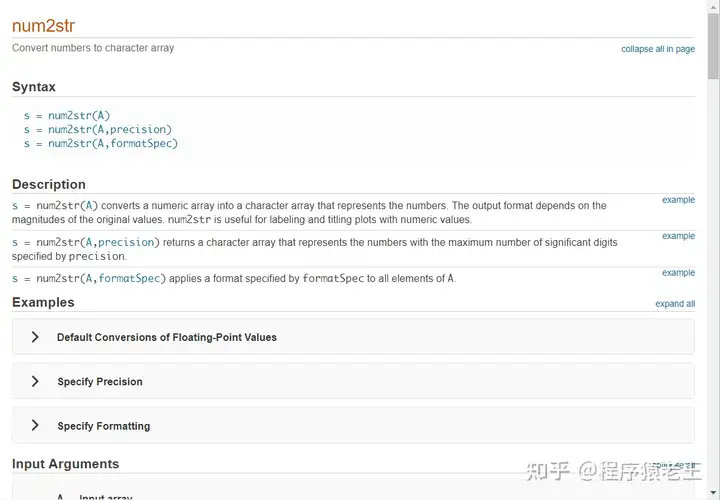Open 'Specify Precision' example title

click(100, 382)
